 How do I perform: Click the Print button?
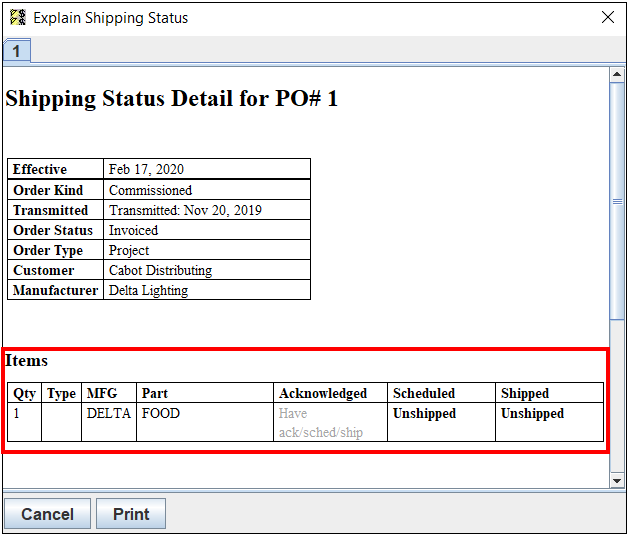[x=131, y=514]
